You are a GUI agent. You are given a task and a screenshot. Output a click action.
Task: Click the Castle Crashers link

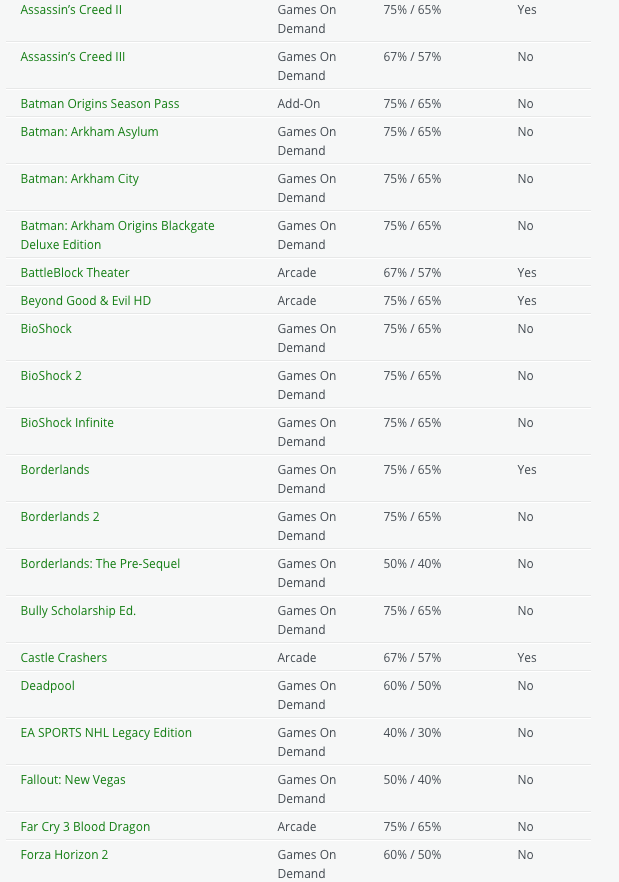click(x=64, y=658)
